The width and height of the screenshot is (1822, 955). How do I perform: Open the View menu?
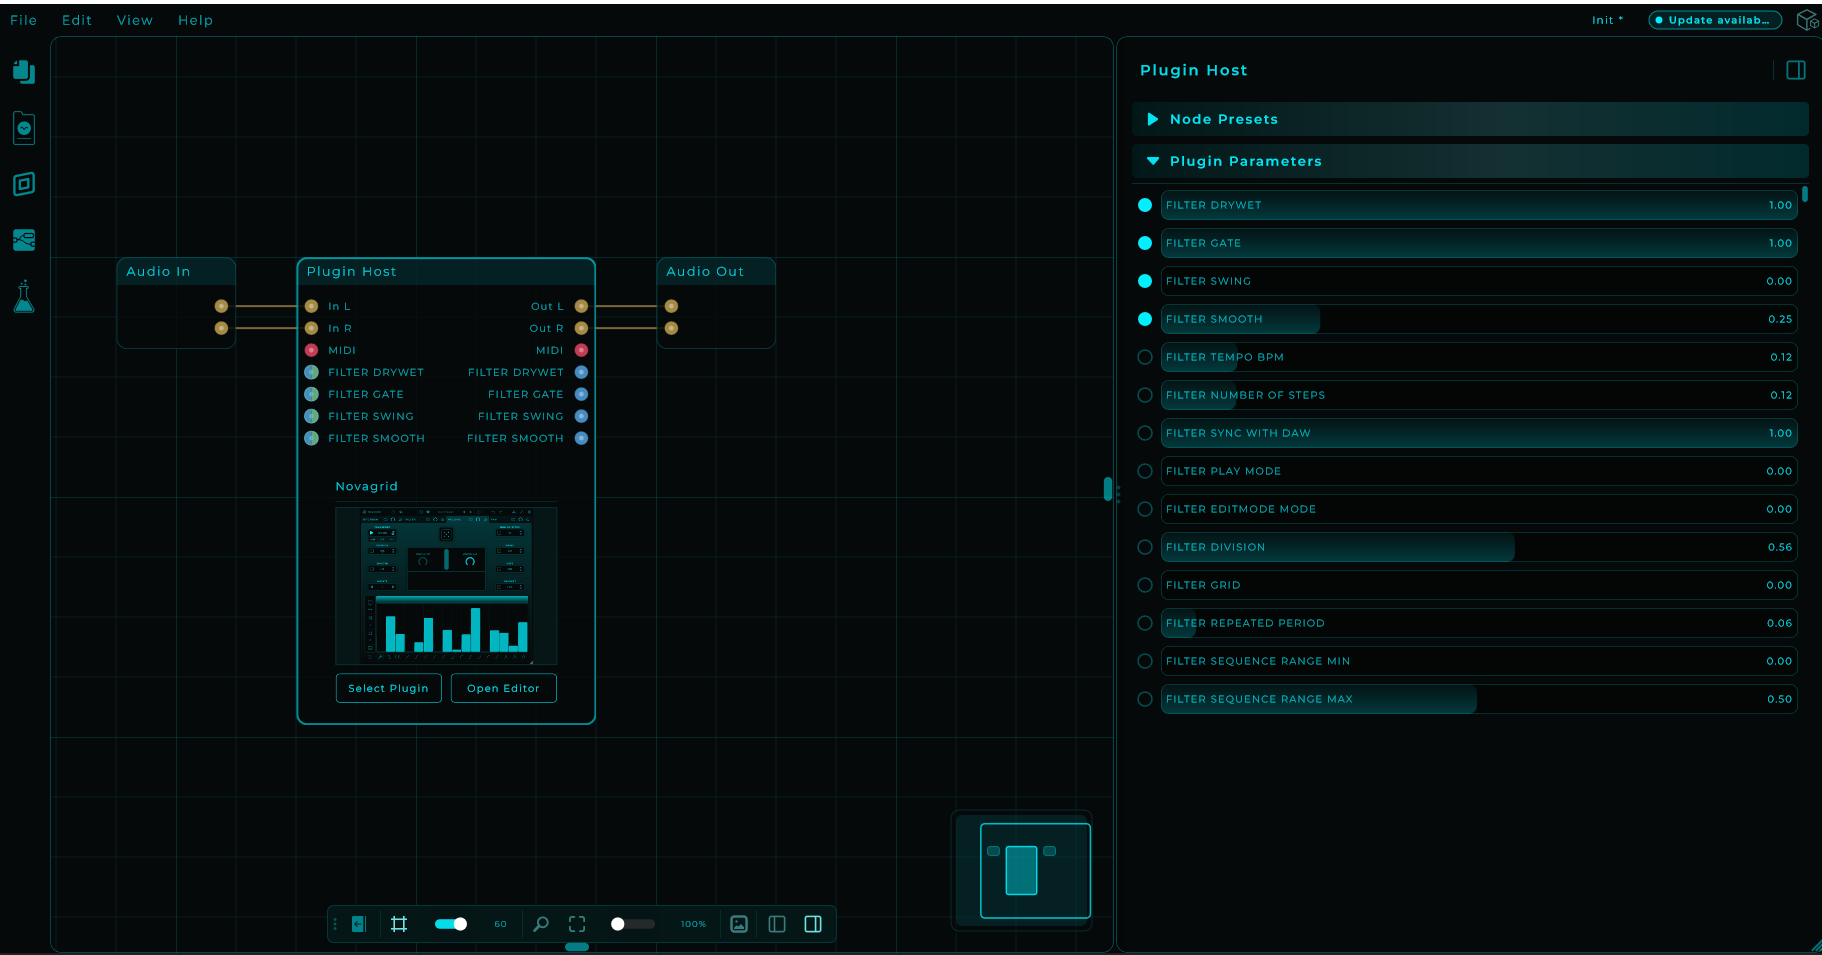point(135,20)
